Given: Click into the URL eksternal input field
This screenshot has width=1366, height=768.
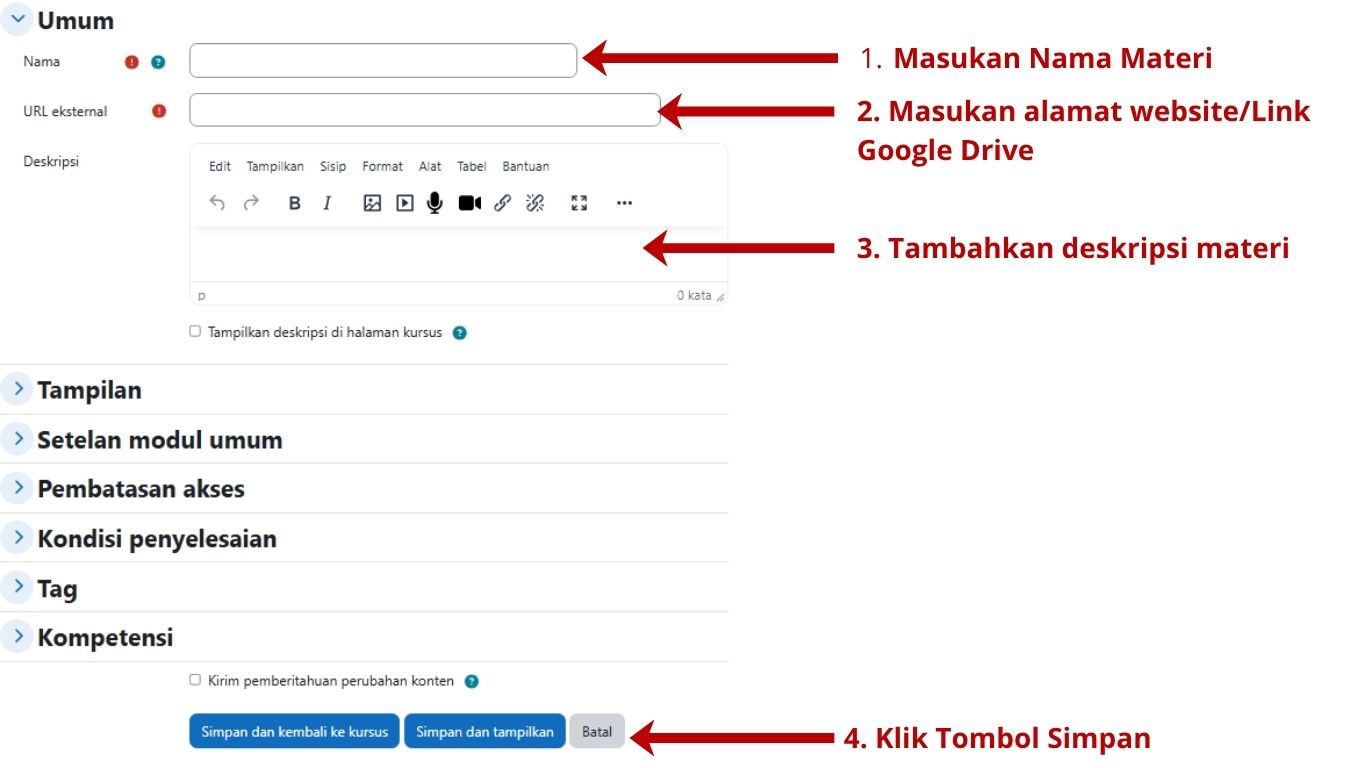Looking at the screenshot, I should coord(424,110).
